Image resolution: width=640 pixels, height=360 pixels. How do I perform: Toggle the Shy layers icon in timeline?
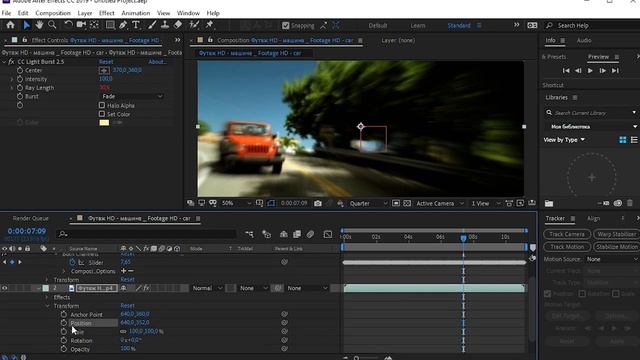click(x=284, y=234)
